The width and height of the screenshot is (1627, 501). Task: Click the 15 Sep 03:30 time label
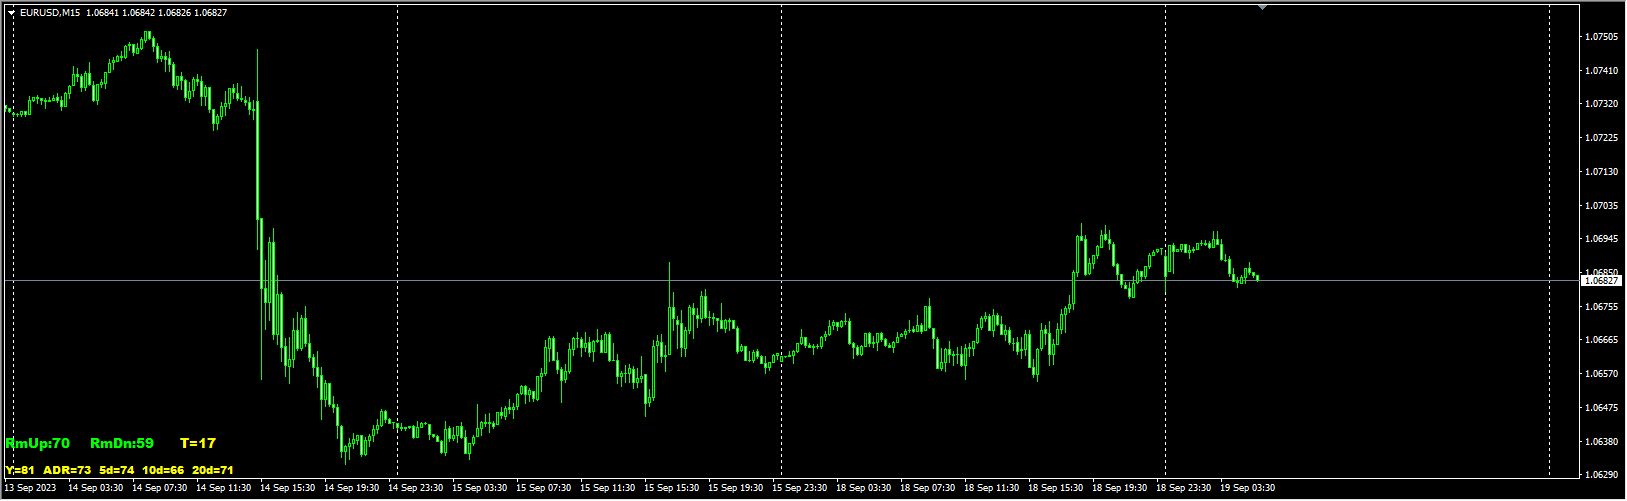click(x=481, y=489)
